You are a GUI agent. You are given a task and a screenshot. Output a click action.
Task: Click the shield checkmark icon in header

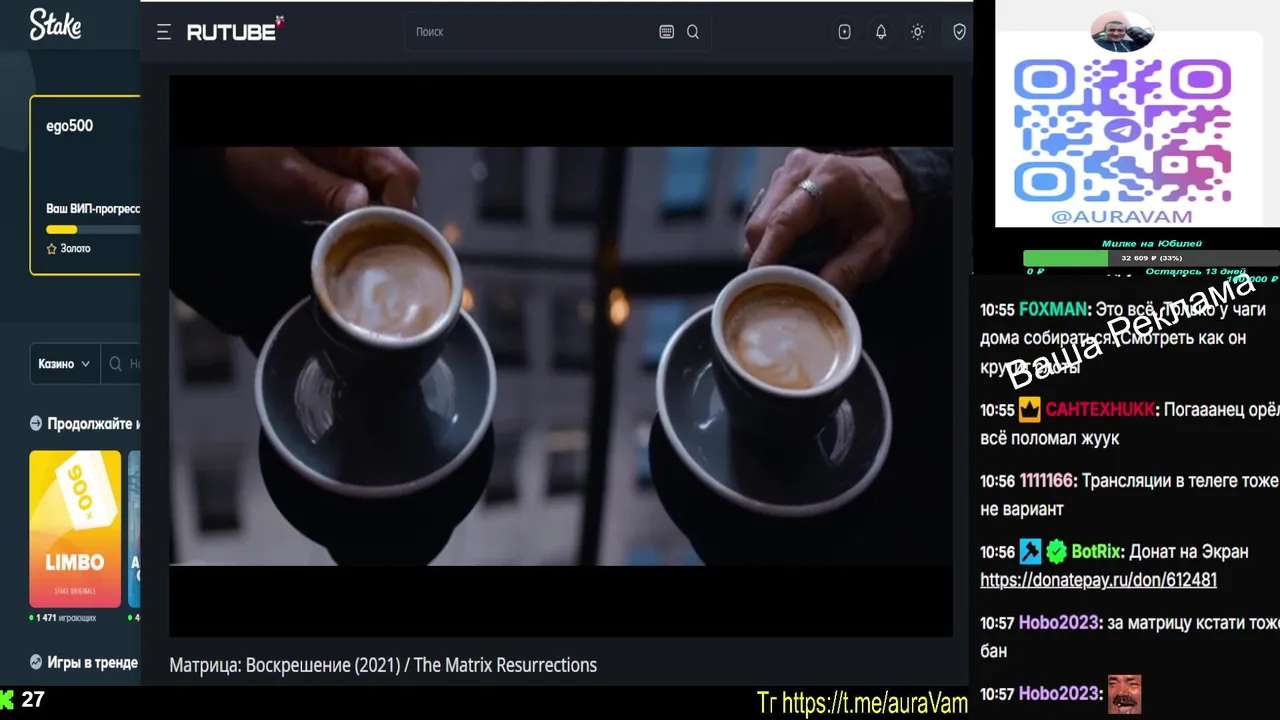click(959, 32)
